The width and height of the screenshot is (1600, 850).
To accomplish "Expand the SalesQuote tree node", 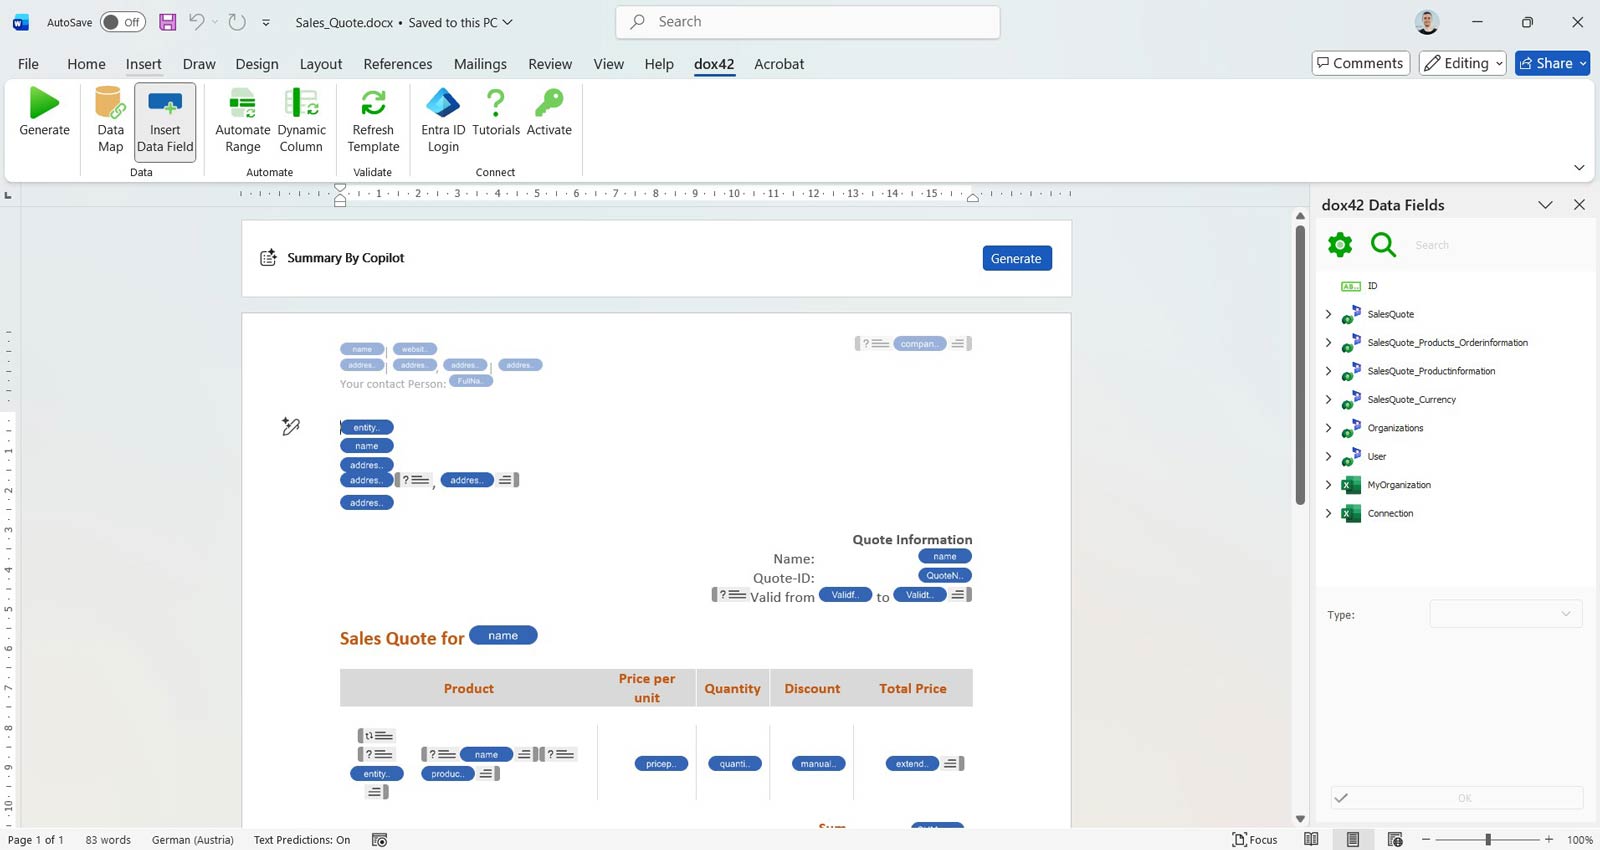I will pyautogui.click(x=1328, y=314).
